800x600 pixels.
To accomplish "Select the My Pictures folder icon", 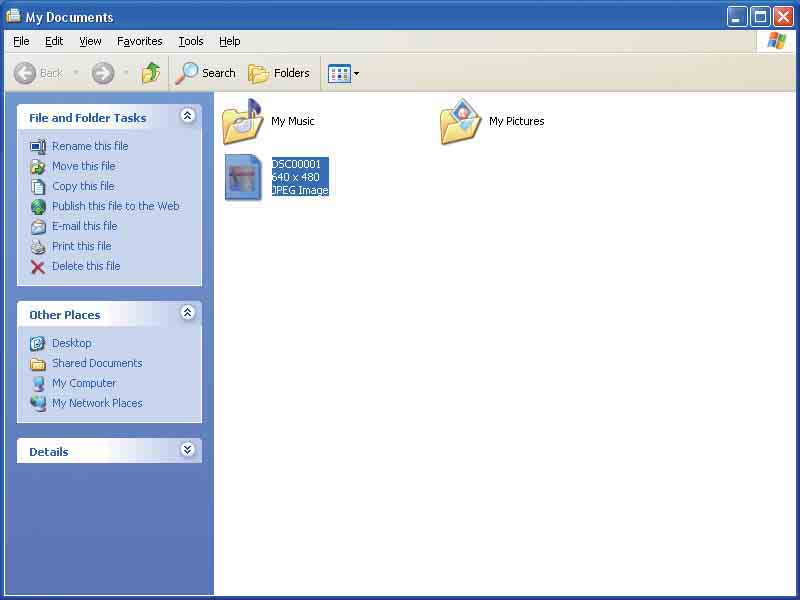I will tap(460, 121).
